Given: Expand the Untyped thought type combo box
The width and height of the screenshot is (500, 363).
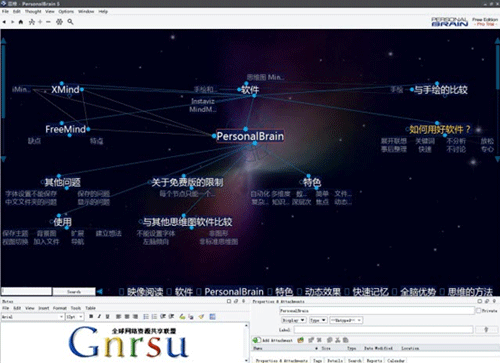Looking at the screenshot, I should click(x=346, y=320).
